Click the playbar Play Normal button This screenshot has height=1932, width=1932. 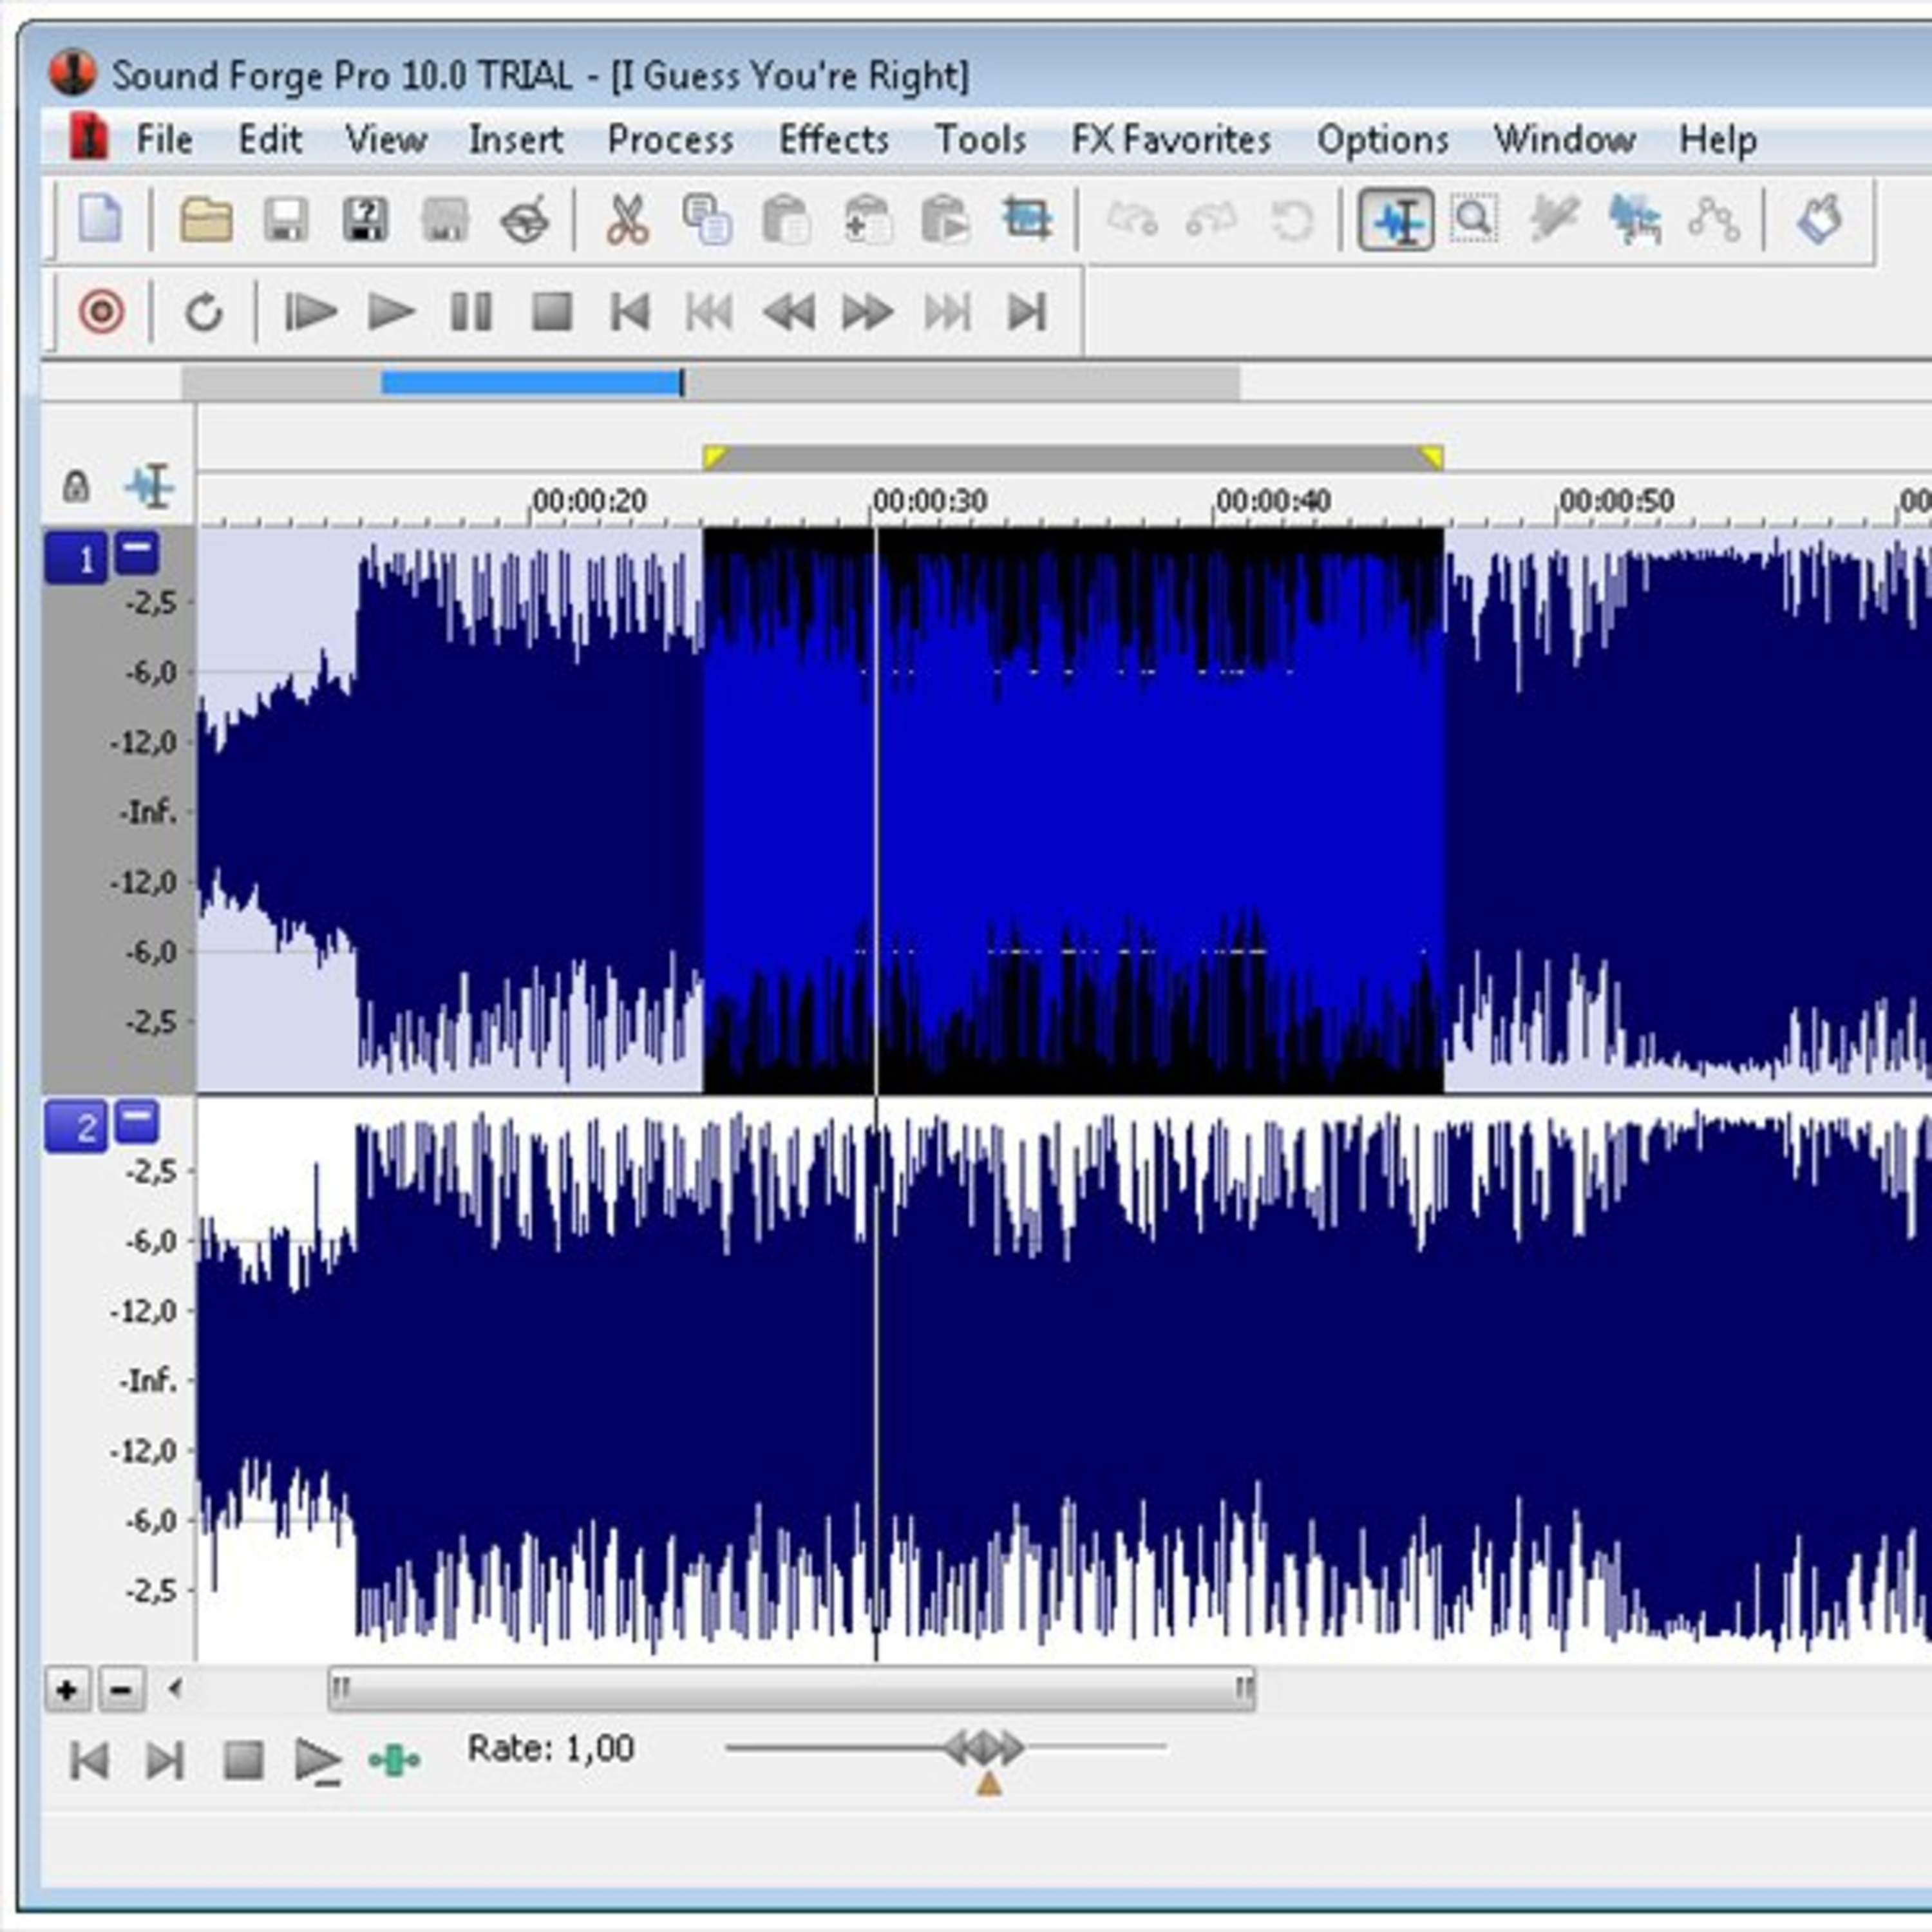pyautogui.click(x=318, y=1761)
